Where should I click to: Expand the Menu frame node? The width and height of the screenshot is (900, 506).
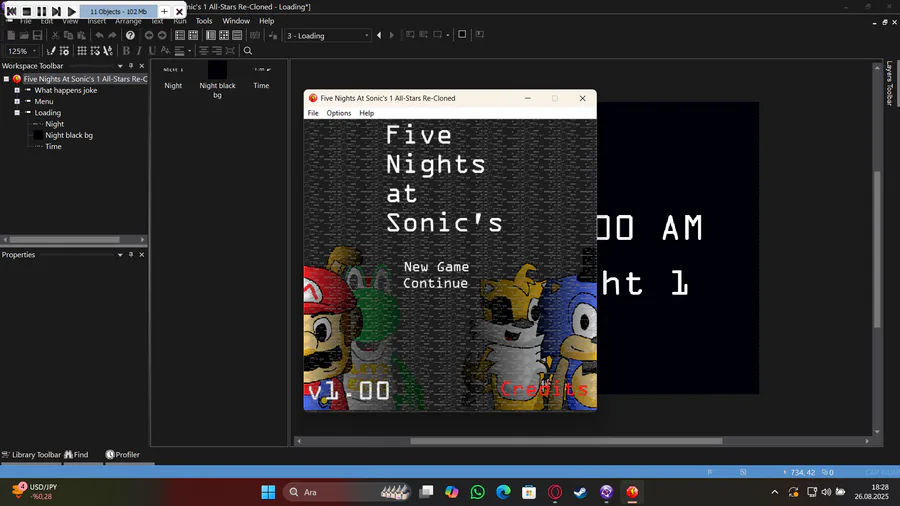[17, 102]
